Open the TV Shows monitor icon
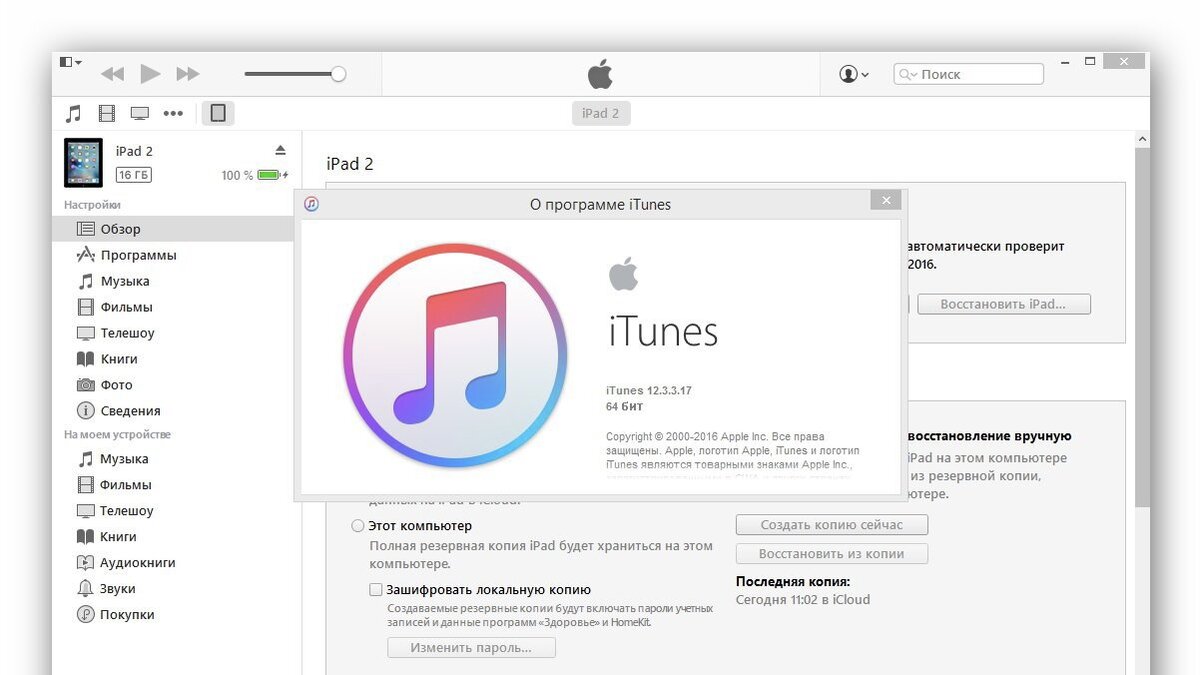This screenshot has width=1200, height=675. pos(140,113)
